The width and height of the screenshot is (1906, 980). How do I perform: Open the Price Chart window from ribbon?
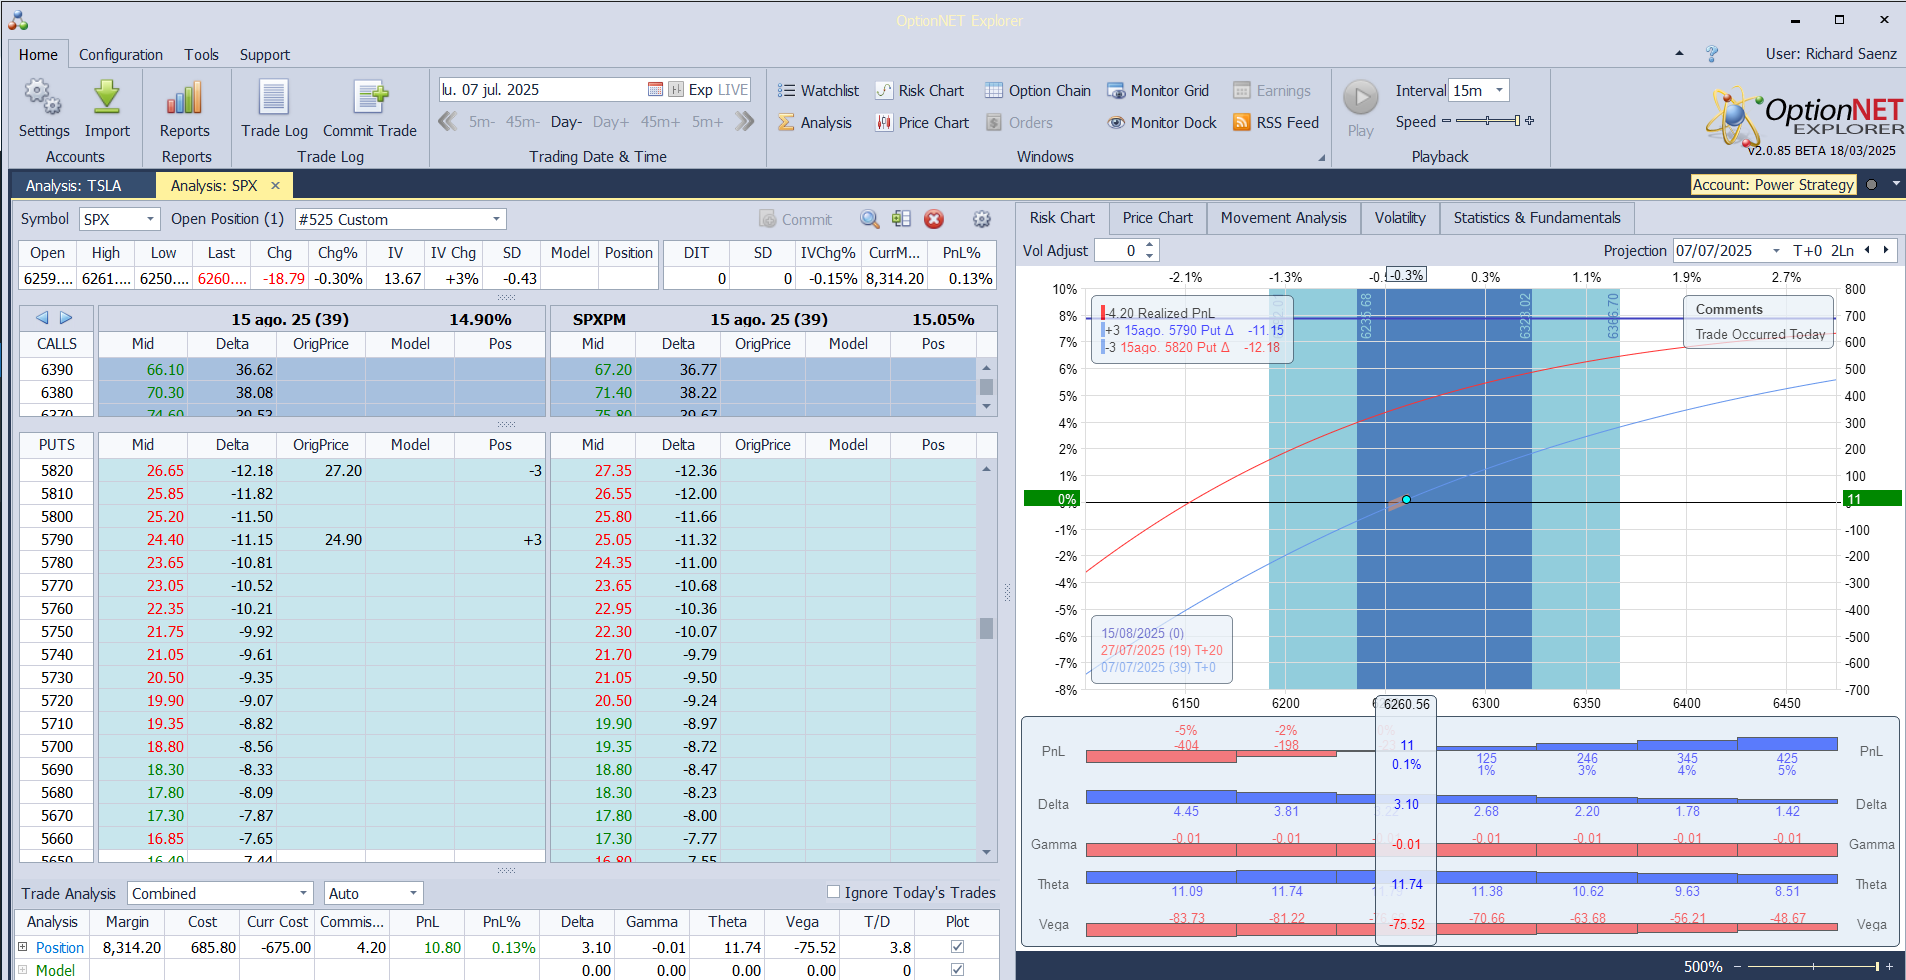[923, 123]
